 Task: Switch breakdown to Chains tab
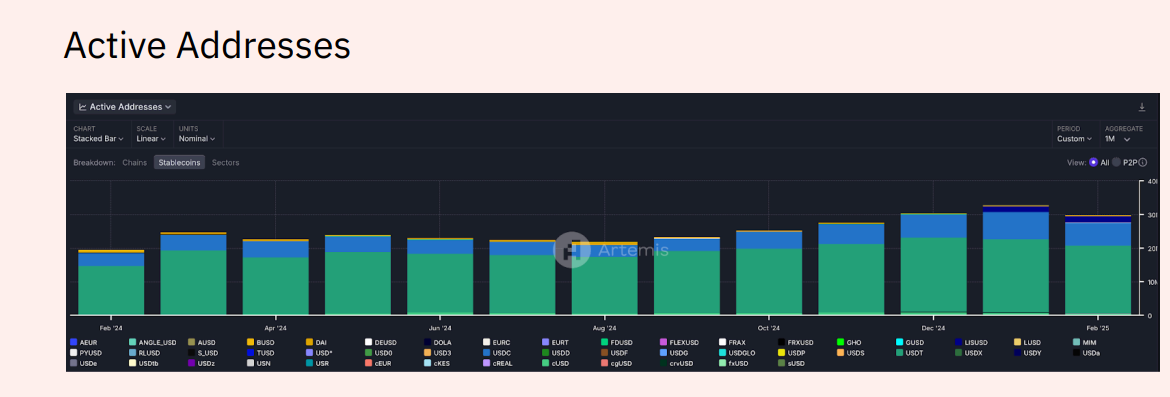point(134,163)
